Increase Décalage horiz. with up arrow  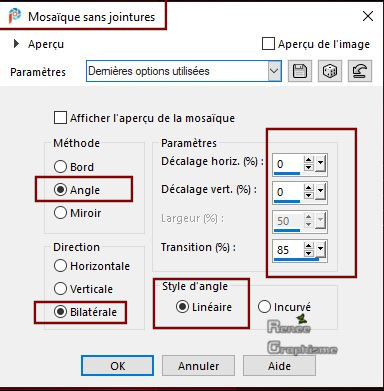(309, 160)
